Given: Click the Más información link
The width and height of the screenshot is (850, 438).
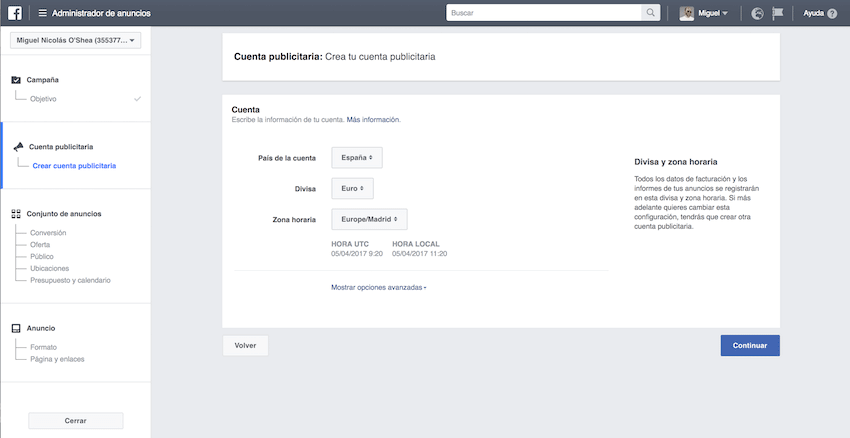Looking at the screenshot, I should click(373, 120).
